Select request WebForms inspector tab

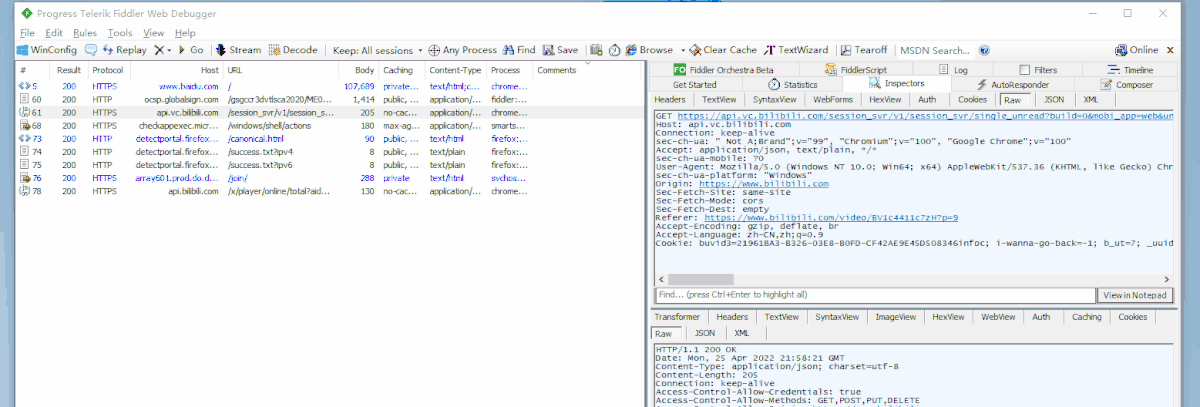click(833, 100)
